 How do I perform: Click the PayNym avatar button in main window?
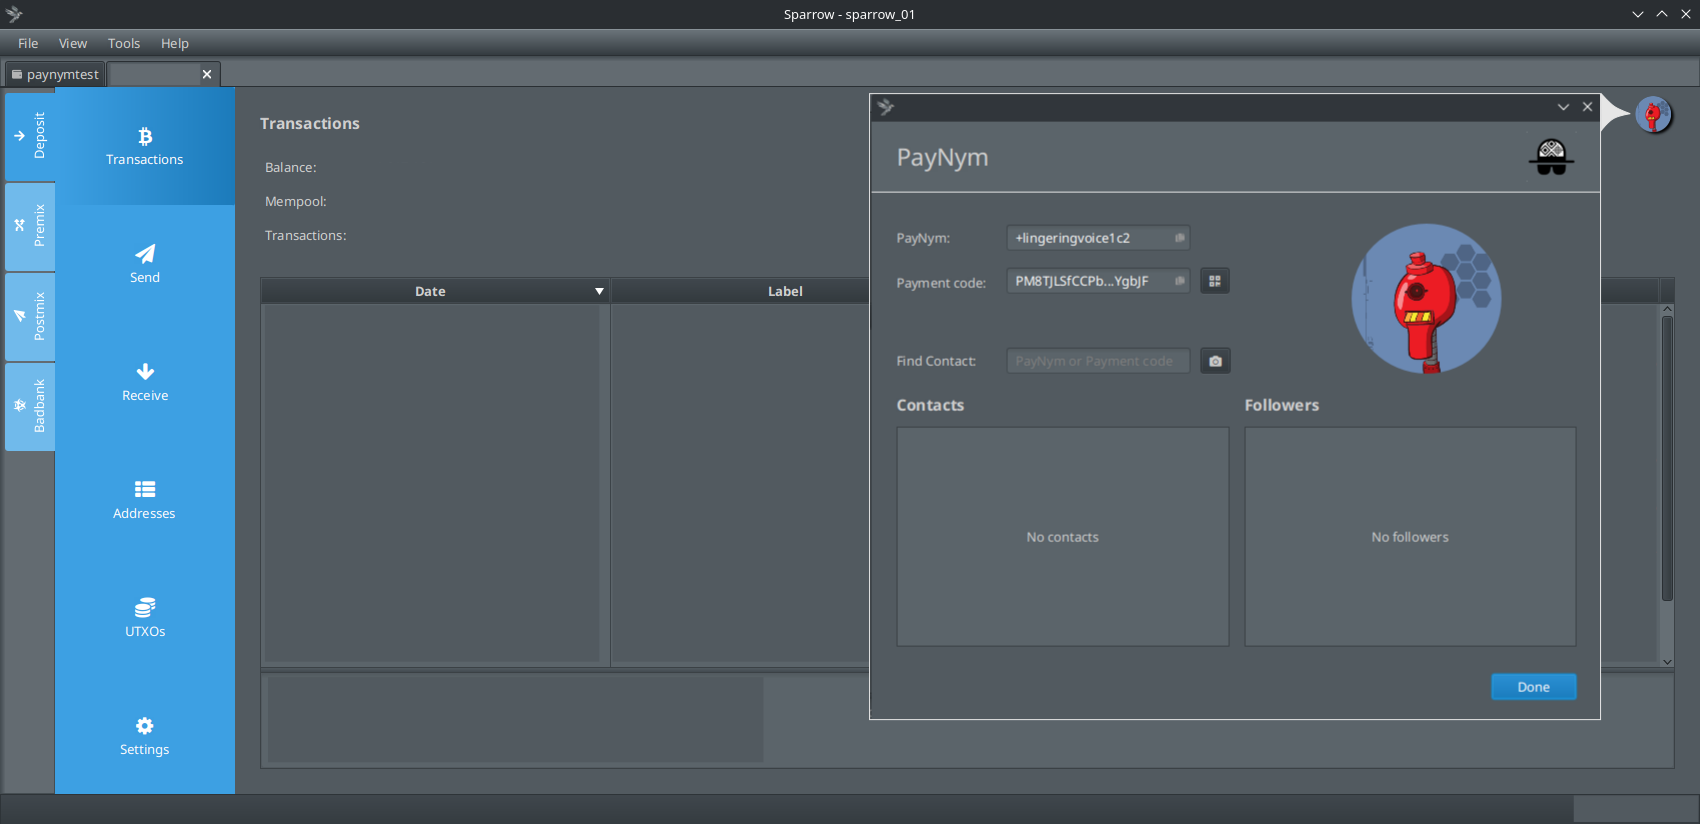pos(1654,115)
